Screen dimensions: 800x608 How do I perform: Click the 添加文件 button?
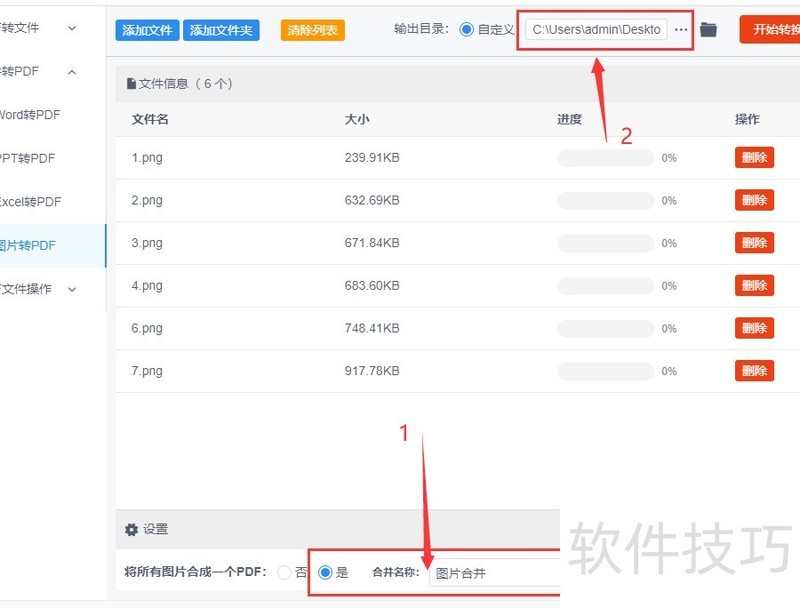146,29
